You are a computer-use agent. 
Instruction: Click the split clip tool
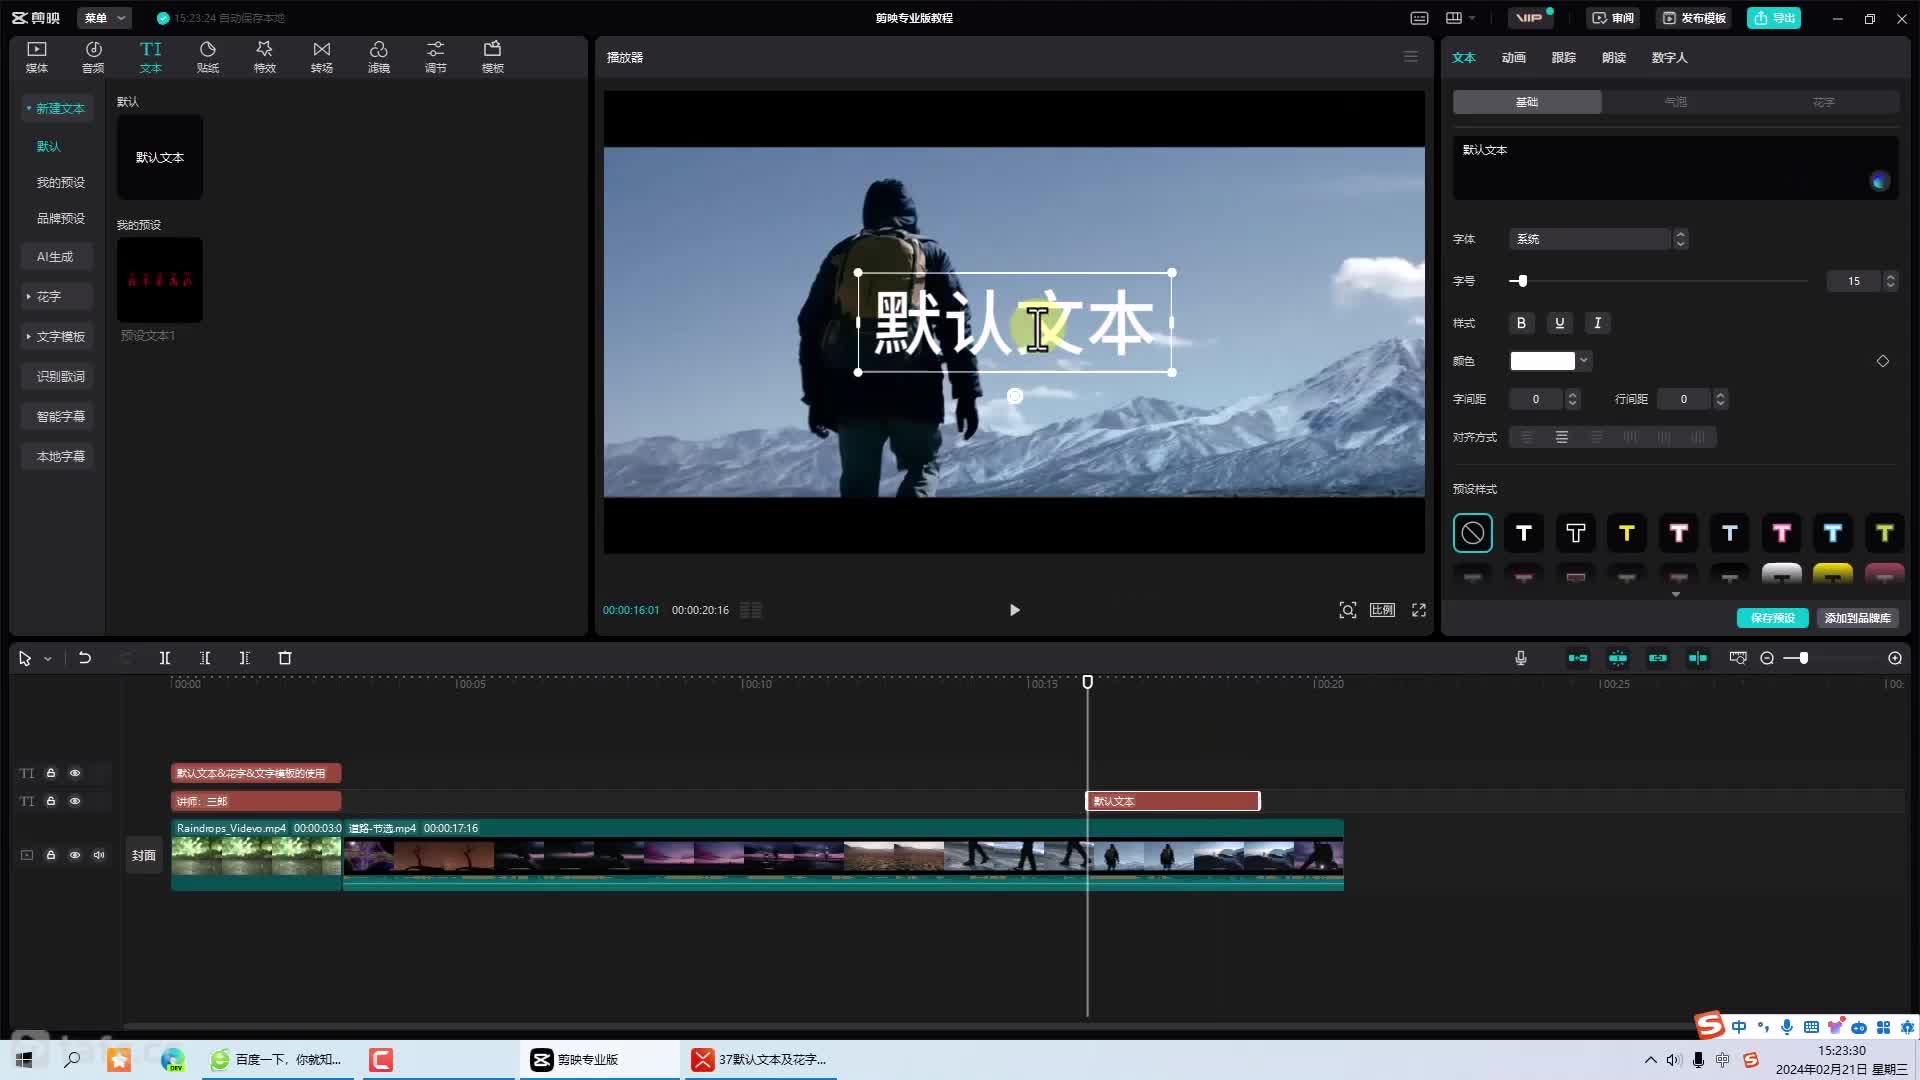tap(165, 658)
